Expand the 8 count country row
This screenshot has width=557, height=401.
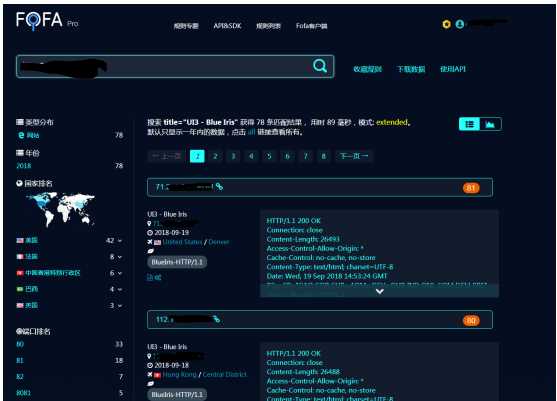click(120, 257)
